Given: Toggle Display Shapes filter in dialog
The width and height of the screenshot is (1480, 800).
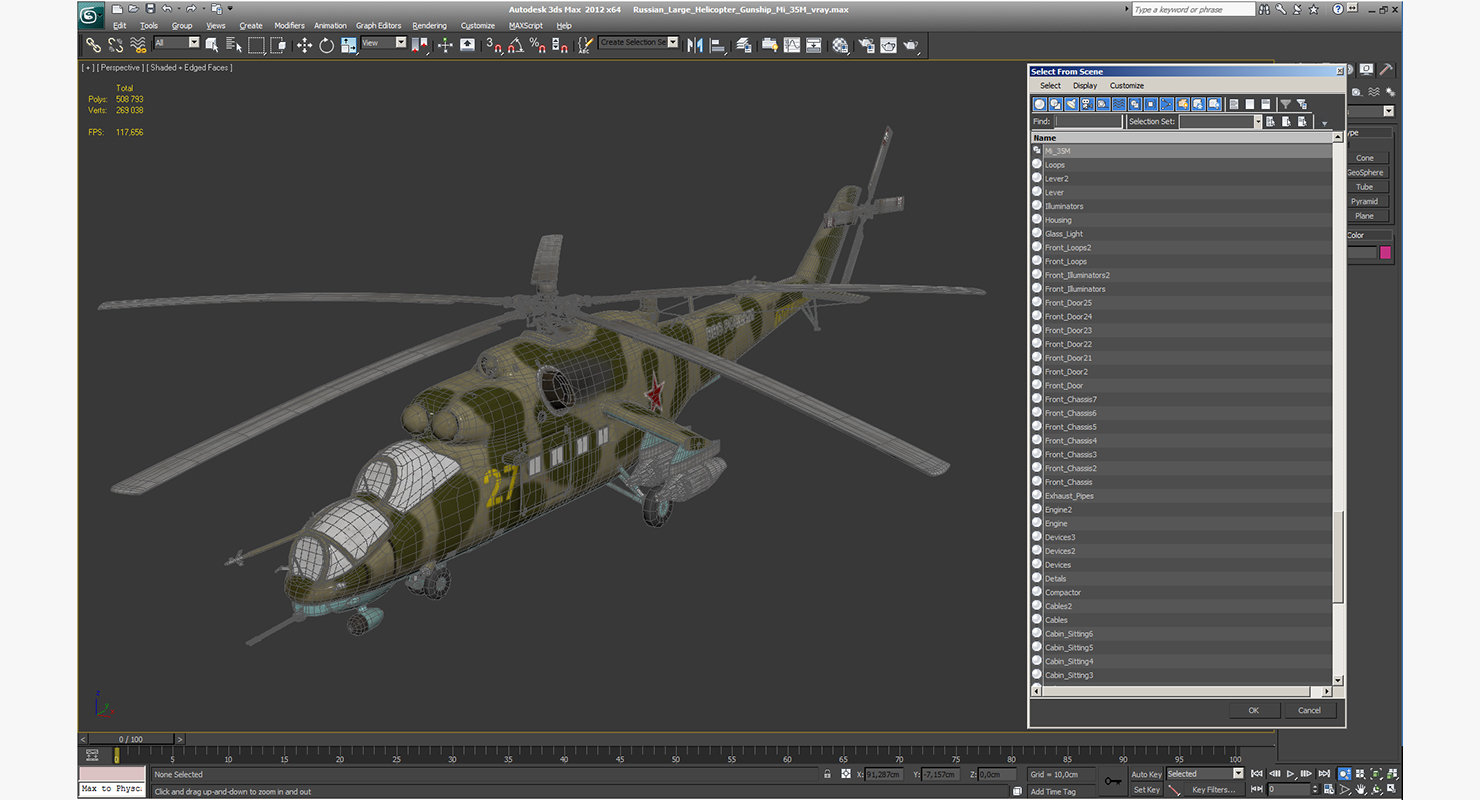Looking at the screenshot, I should (x=1056, y=104).
